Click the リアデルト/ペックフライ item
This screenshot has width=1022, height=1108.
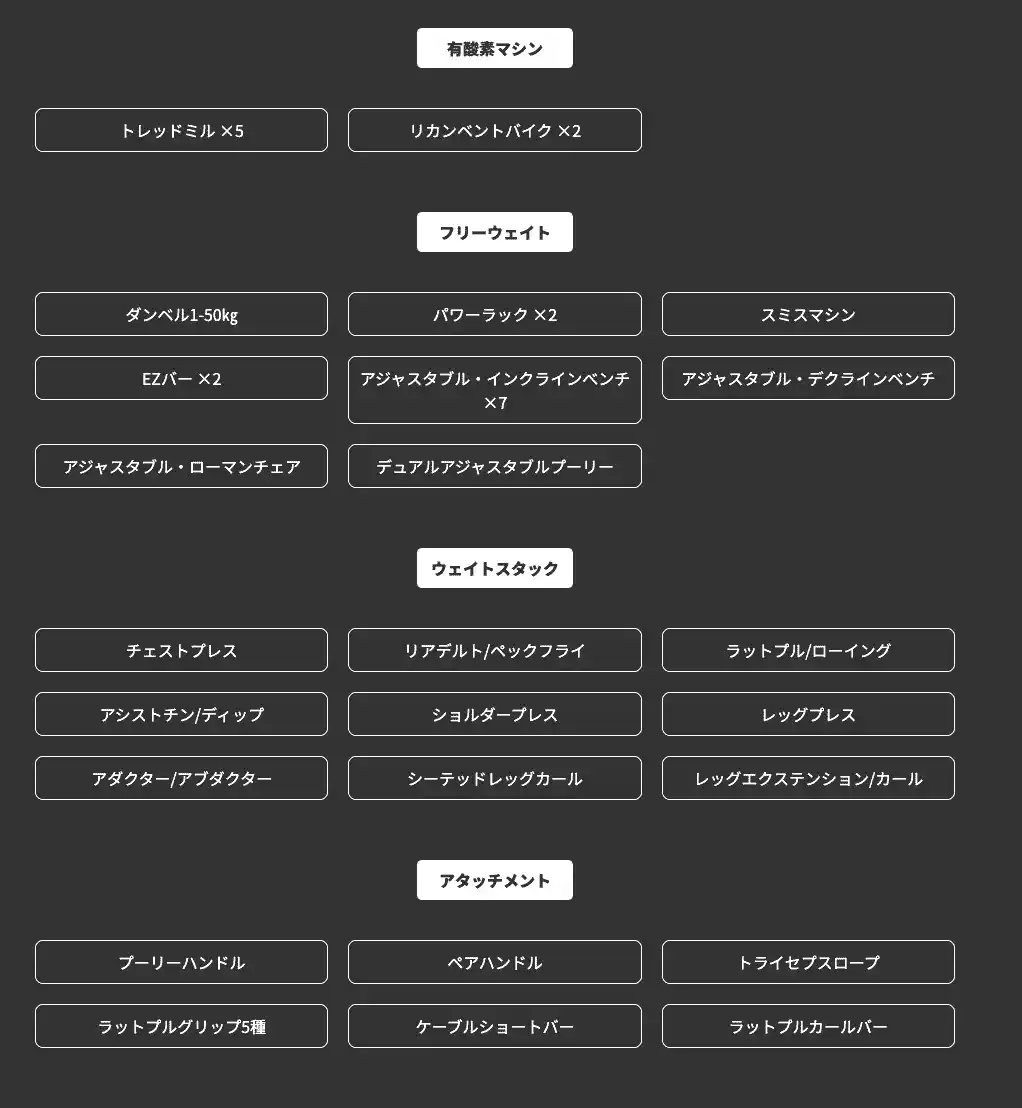pyautogui.click(x=494, y=650)
